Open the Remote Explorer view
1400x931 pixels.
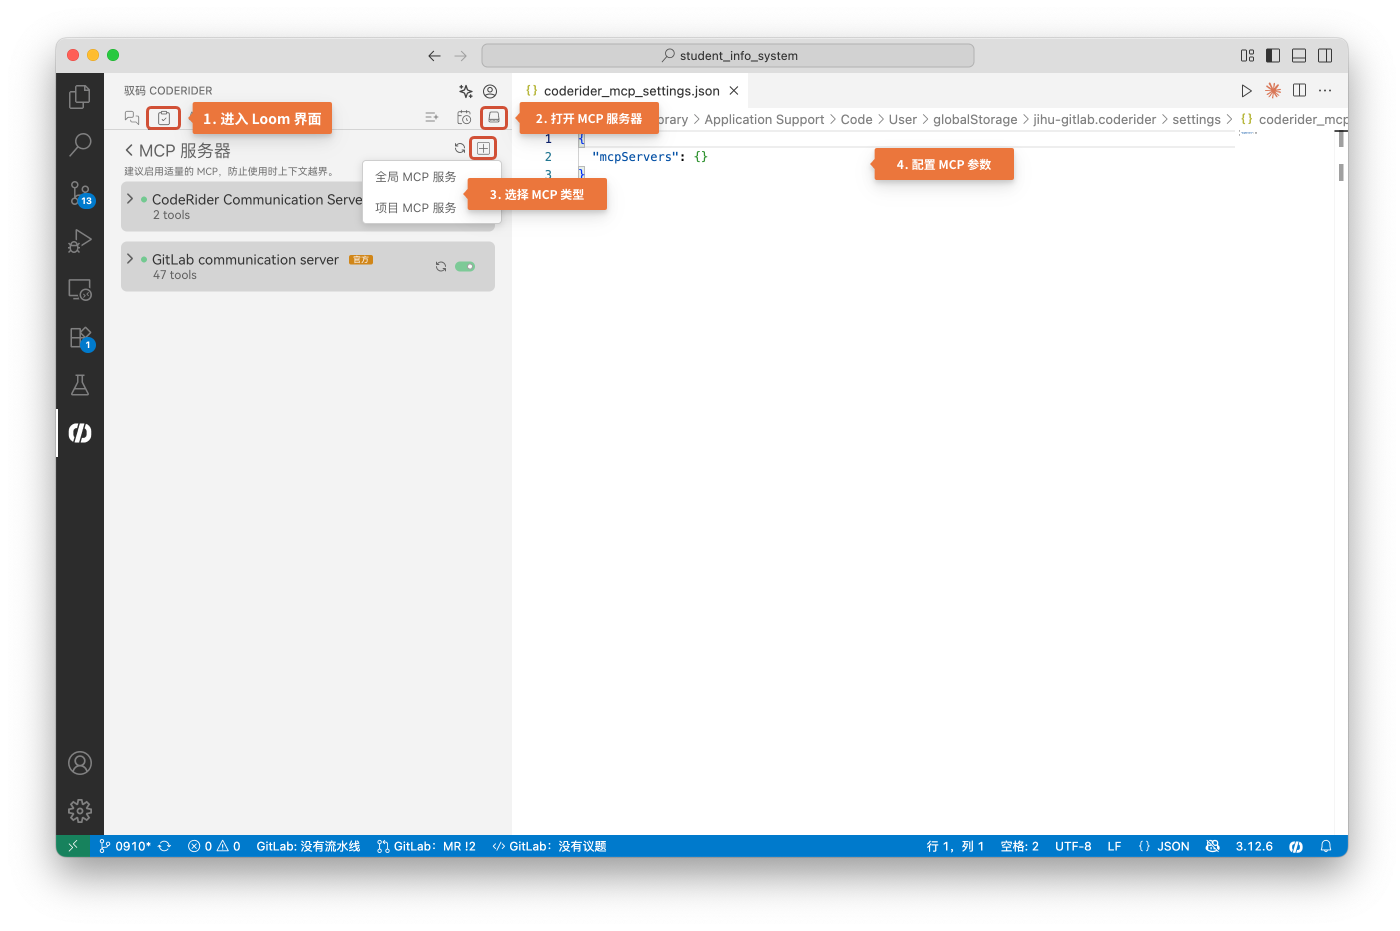[x=80, y=290]
